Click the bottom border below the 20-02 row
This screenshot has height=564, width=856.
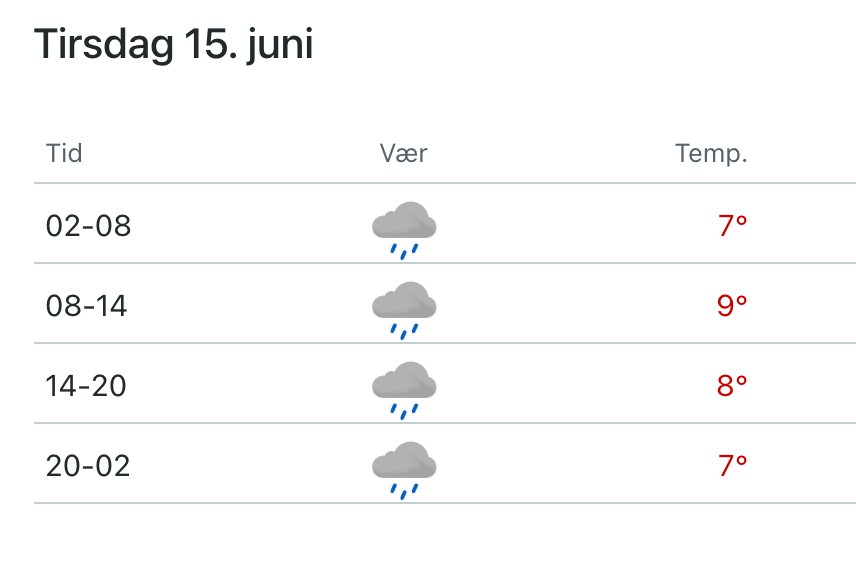444,503
